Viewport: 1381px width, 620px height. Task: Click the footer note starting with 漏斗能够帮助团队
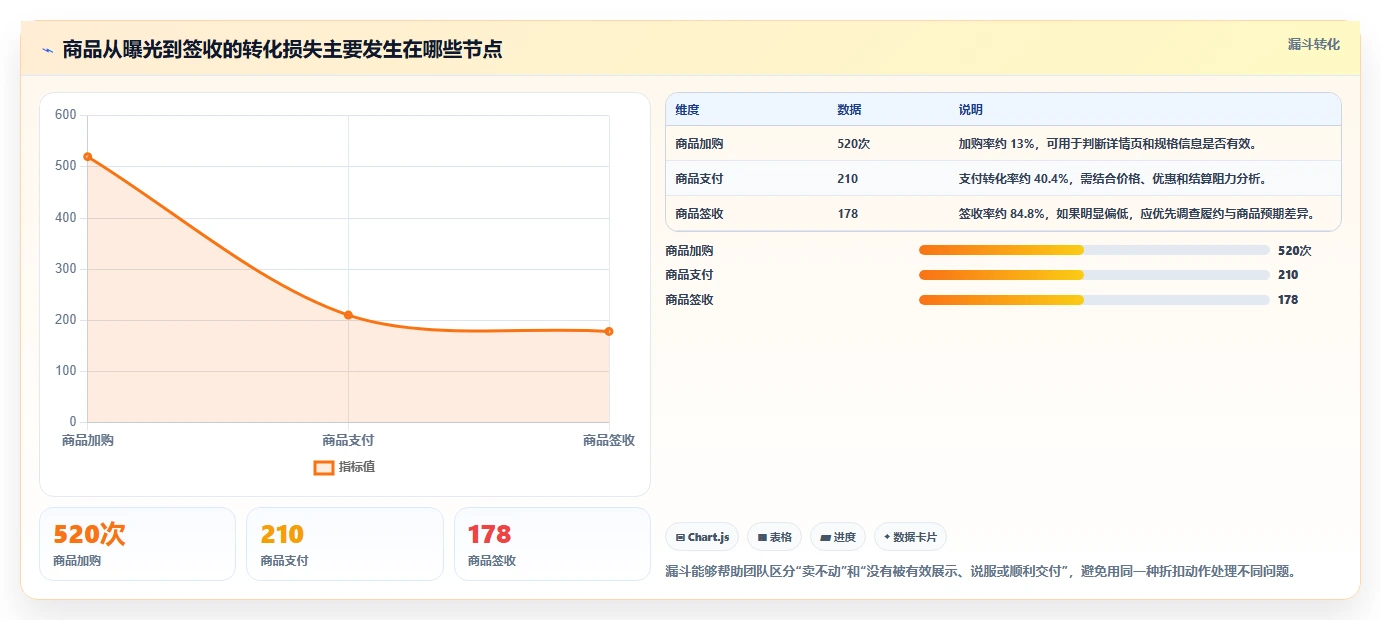coord(982,572)
